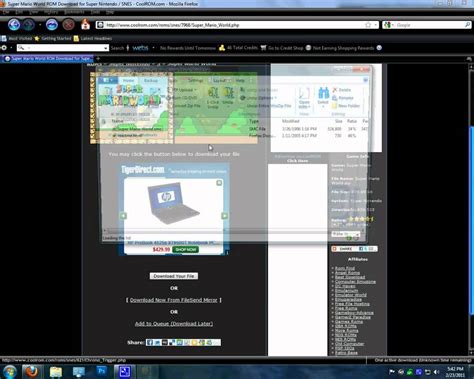Image resolution: width=474 pixels, height=379 pixels.
Task: Click the Firefox forward navigation button
Action: (29, 25)
